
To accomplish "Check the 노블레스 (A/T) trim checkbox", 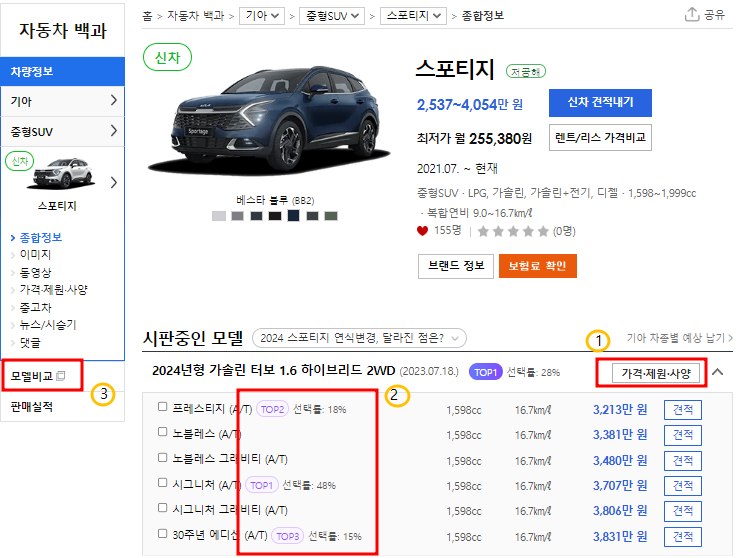I will [x=162, y=432].
